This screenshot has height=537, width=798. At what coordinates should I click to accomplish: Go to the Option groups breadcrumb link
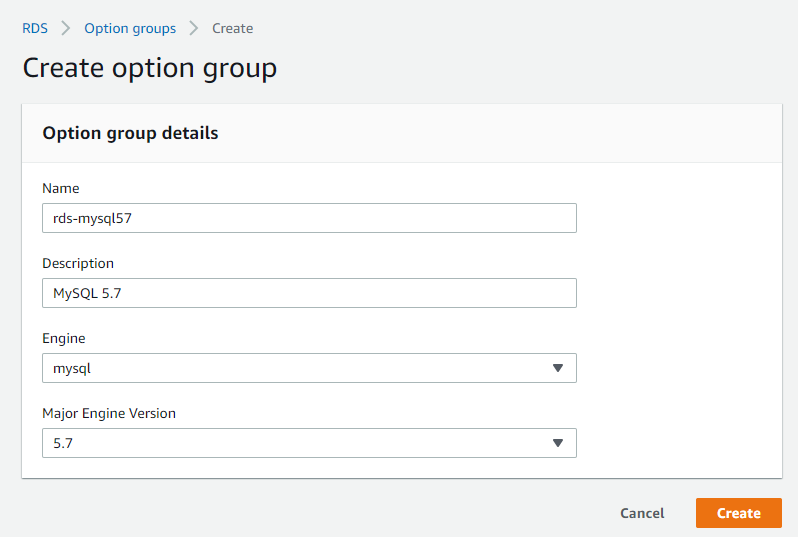pos(130,29)
